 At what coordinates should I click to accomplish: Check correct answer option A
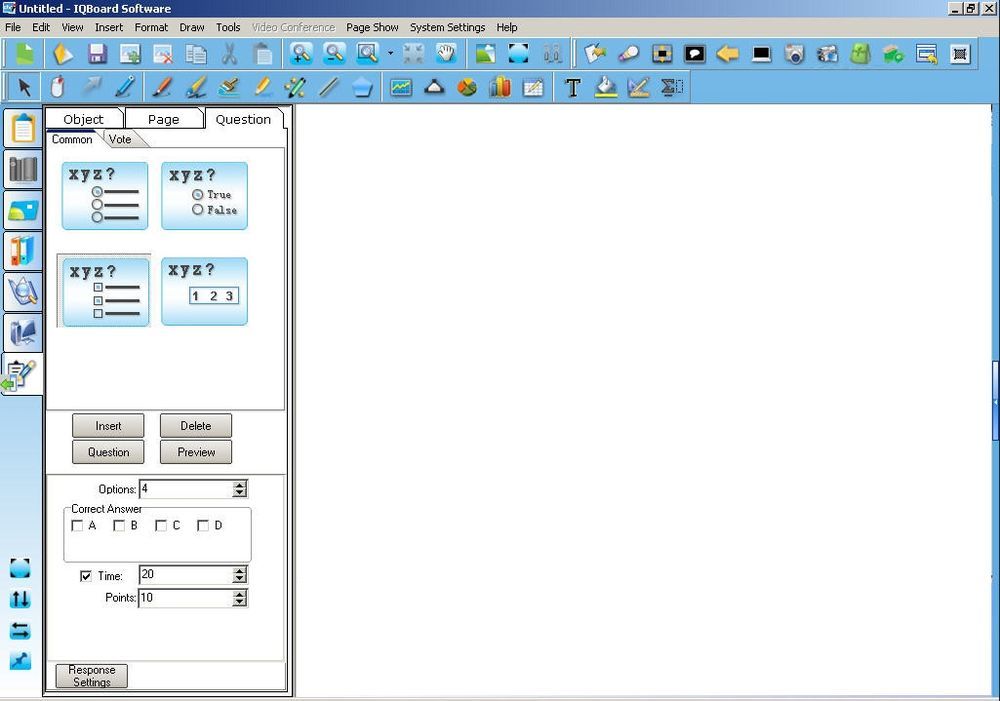(x=79, y=525)
